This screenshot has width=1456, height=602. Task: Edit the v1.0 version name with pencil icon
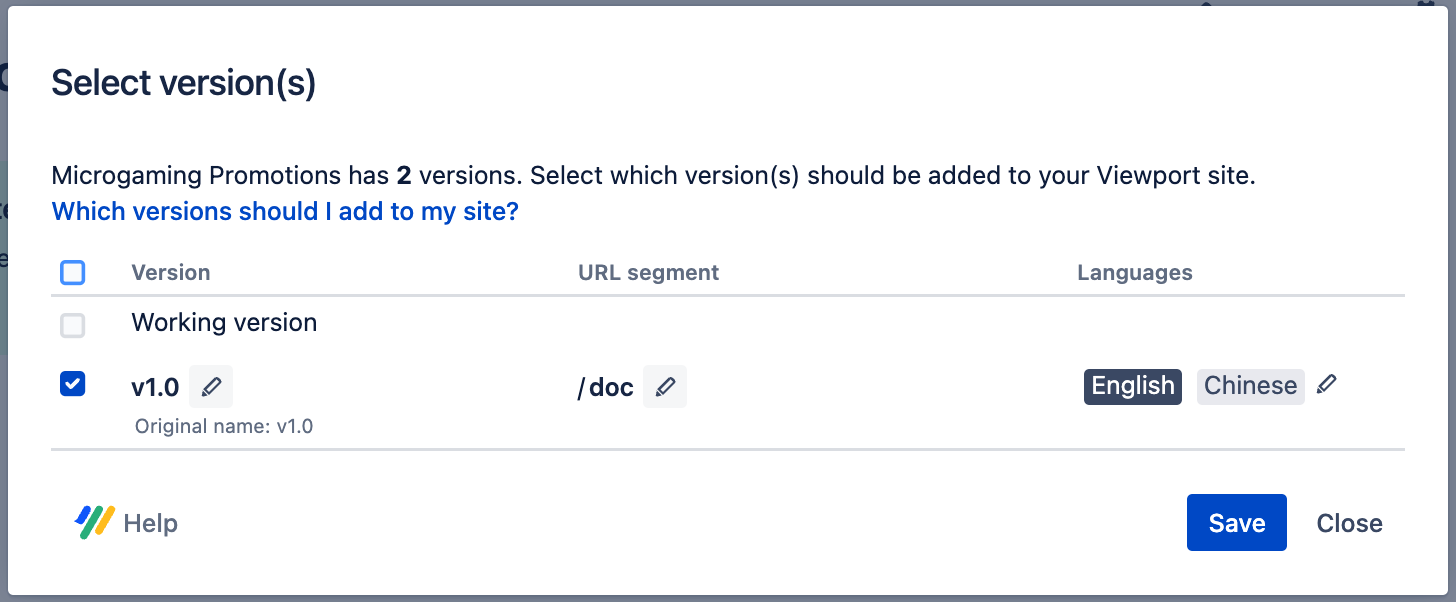pos(211,387)
